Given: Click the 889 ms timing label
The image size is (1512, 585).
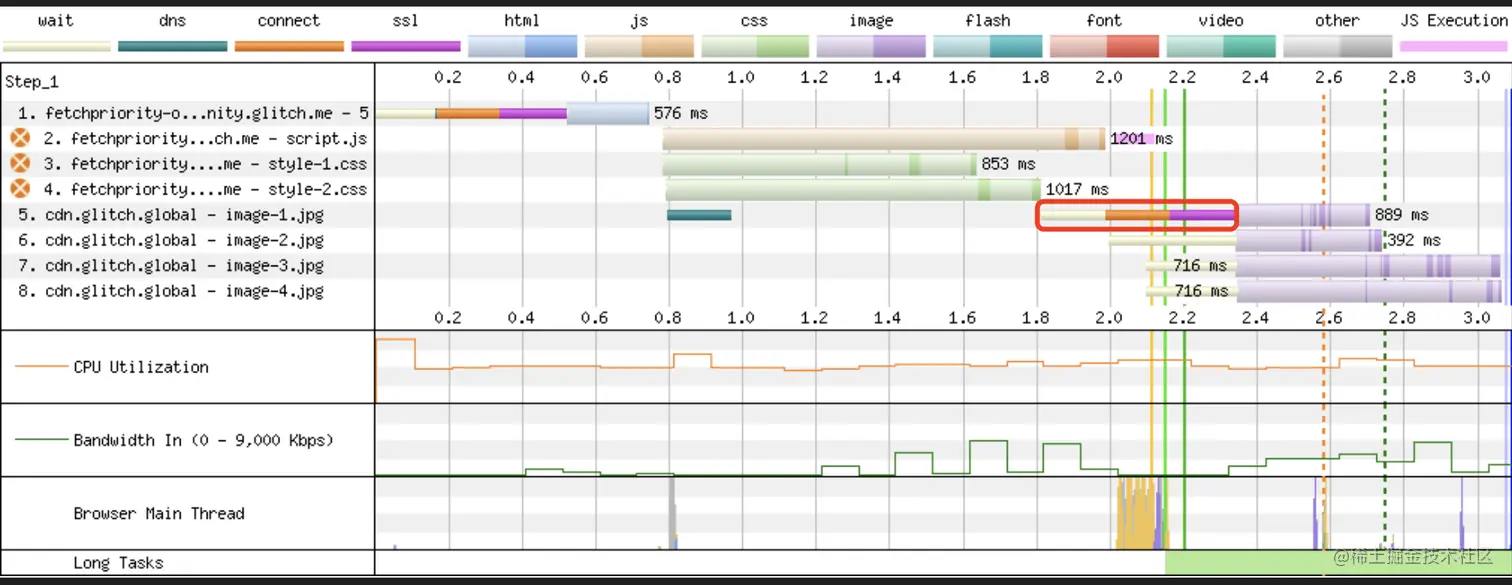Looking at the screenshot, I should pos(1402,214).
